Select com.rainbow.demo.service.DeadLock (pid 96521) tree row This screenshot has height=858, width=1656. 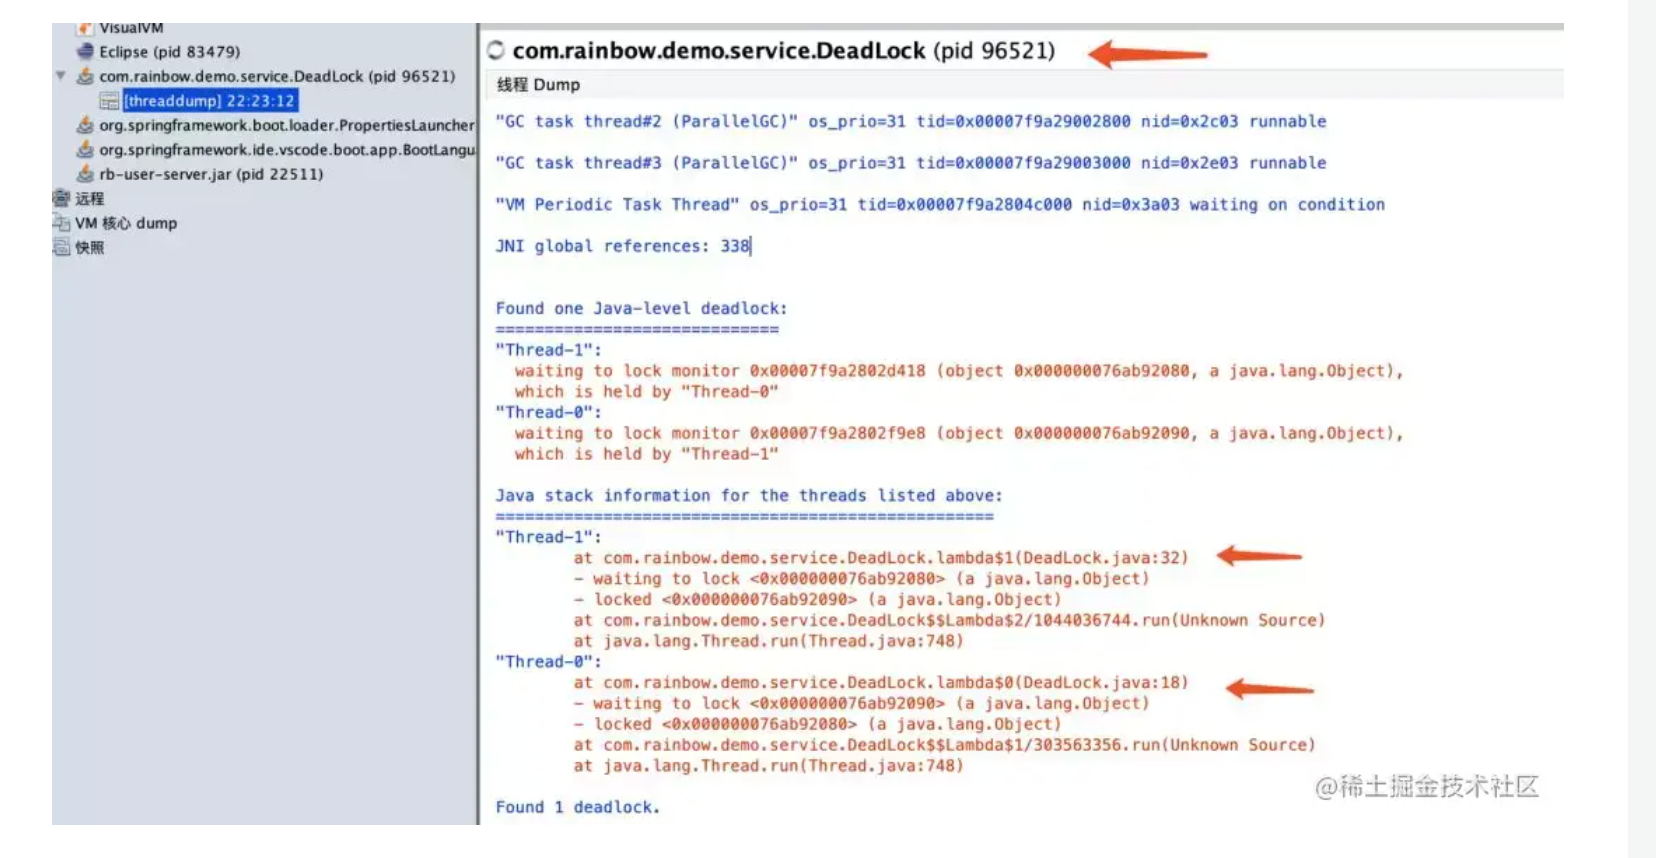click(277, 76)
